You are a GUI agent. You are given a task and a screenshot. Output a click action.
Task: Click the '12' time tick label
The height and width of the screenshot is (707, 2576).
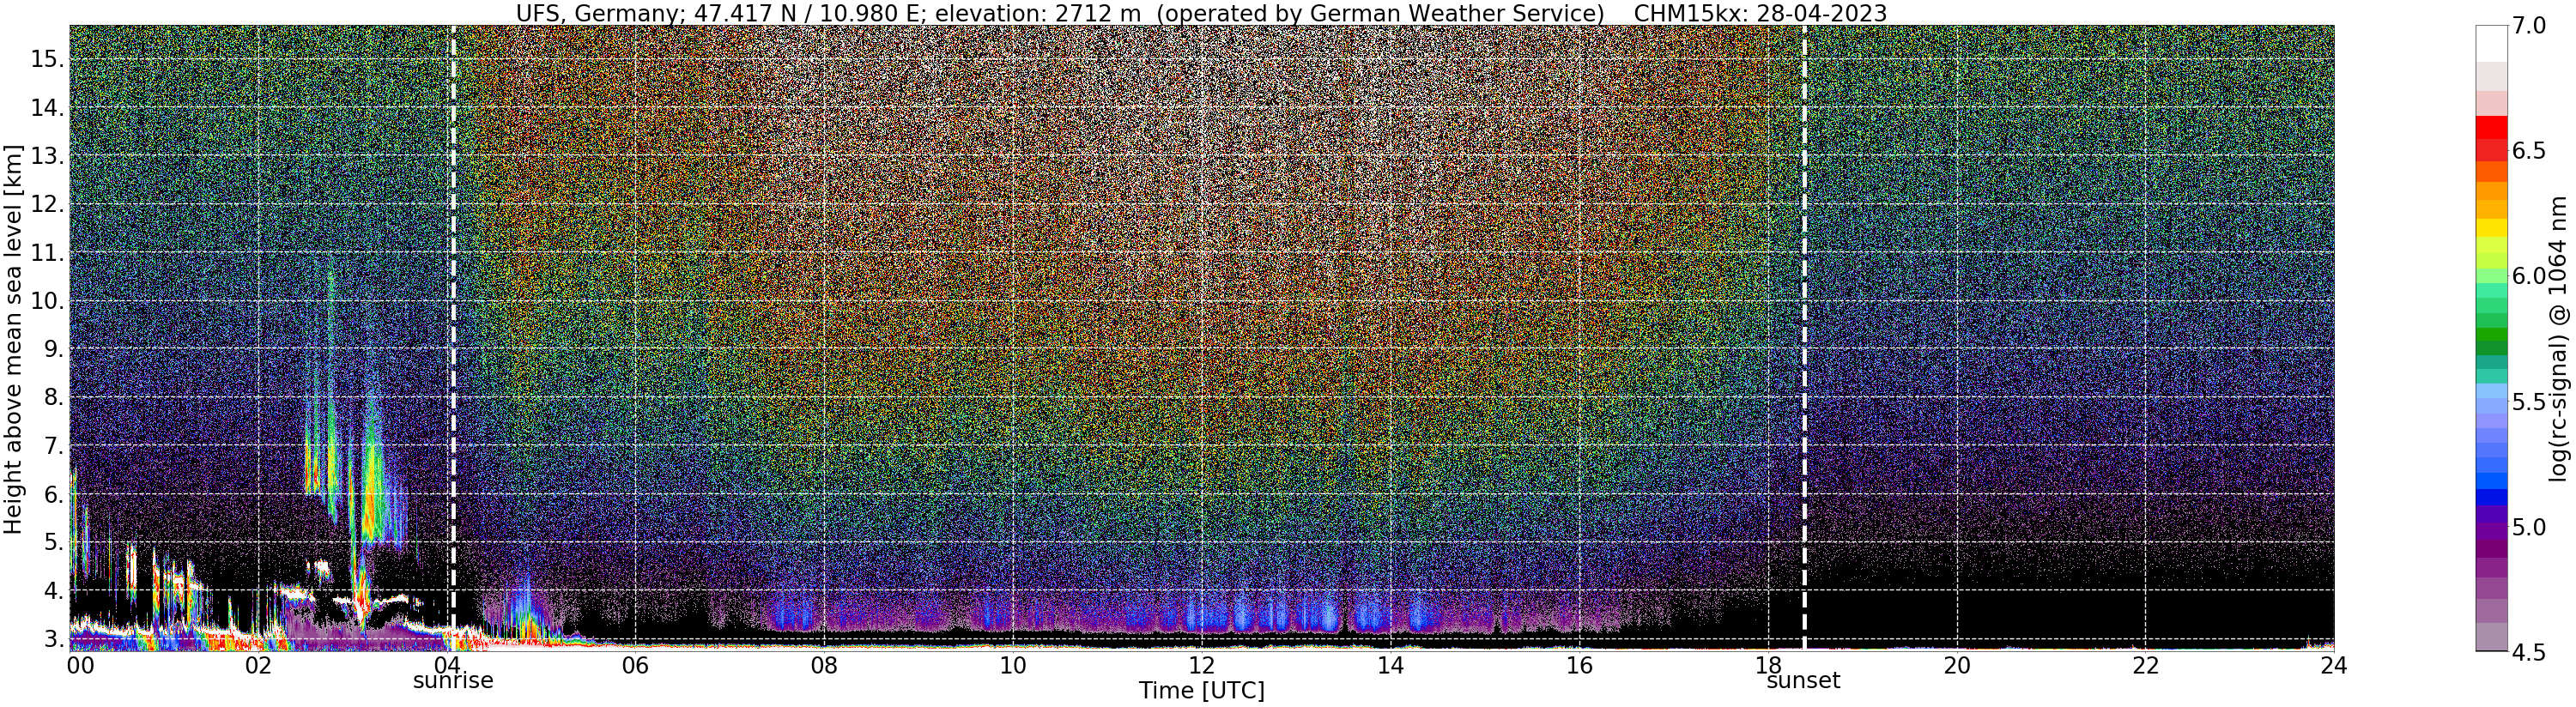click(1201, 665)
